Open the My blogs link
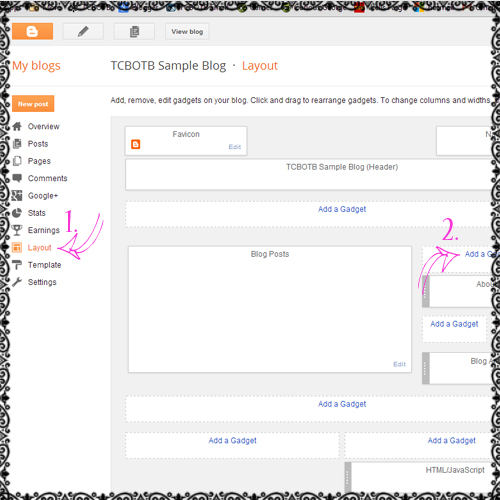The width and height of the screenshot is (500, 500). click(36, 65)
